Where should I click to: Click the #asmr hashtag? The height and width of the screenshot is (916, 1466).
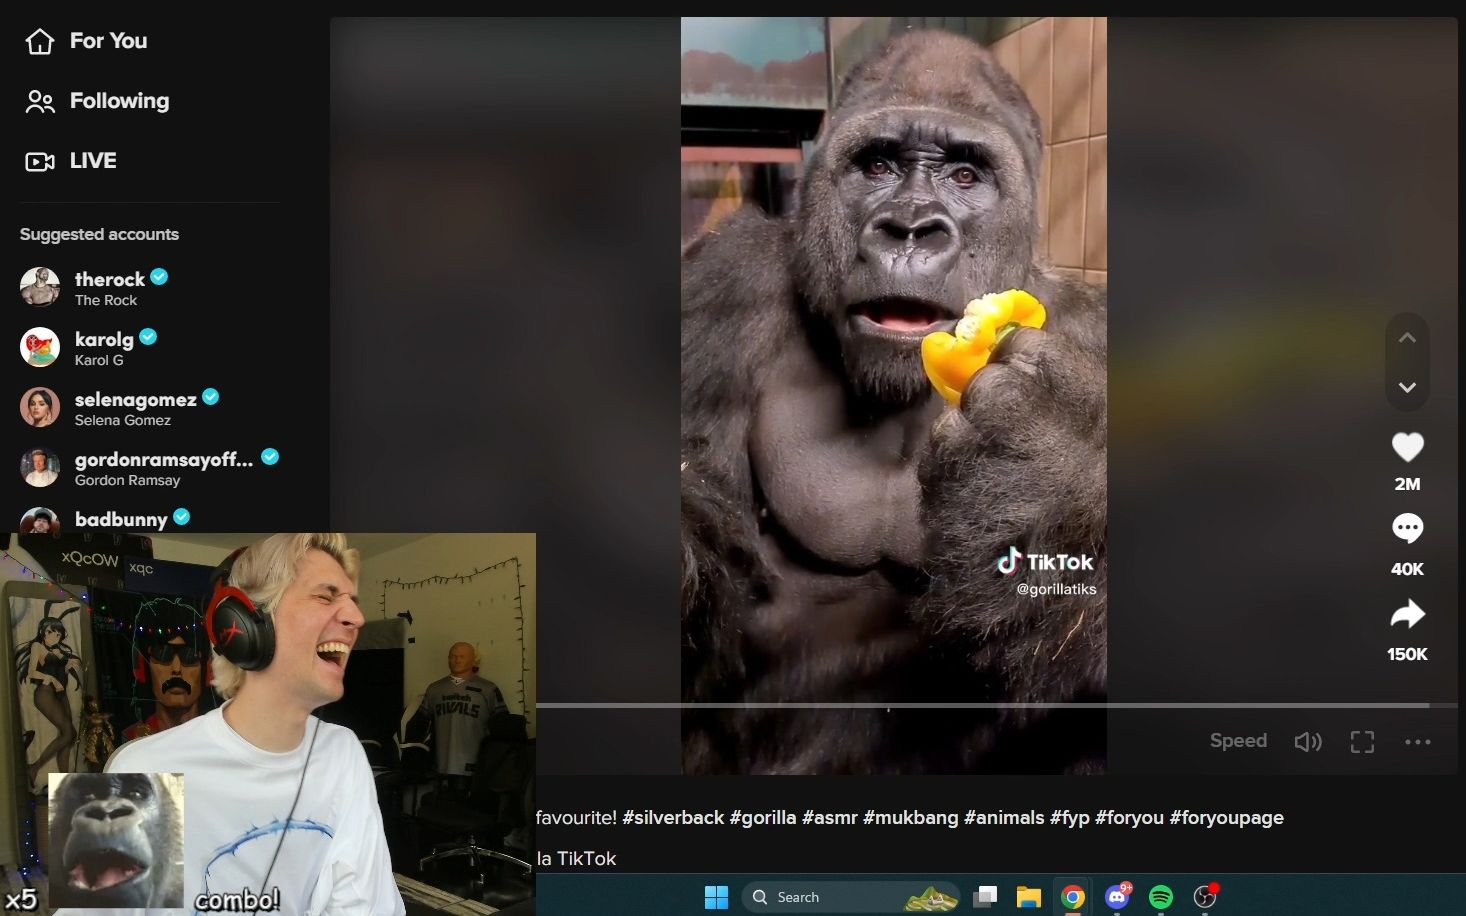pyautogui.click(x=830, y=818)
